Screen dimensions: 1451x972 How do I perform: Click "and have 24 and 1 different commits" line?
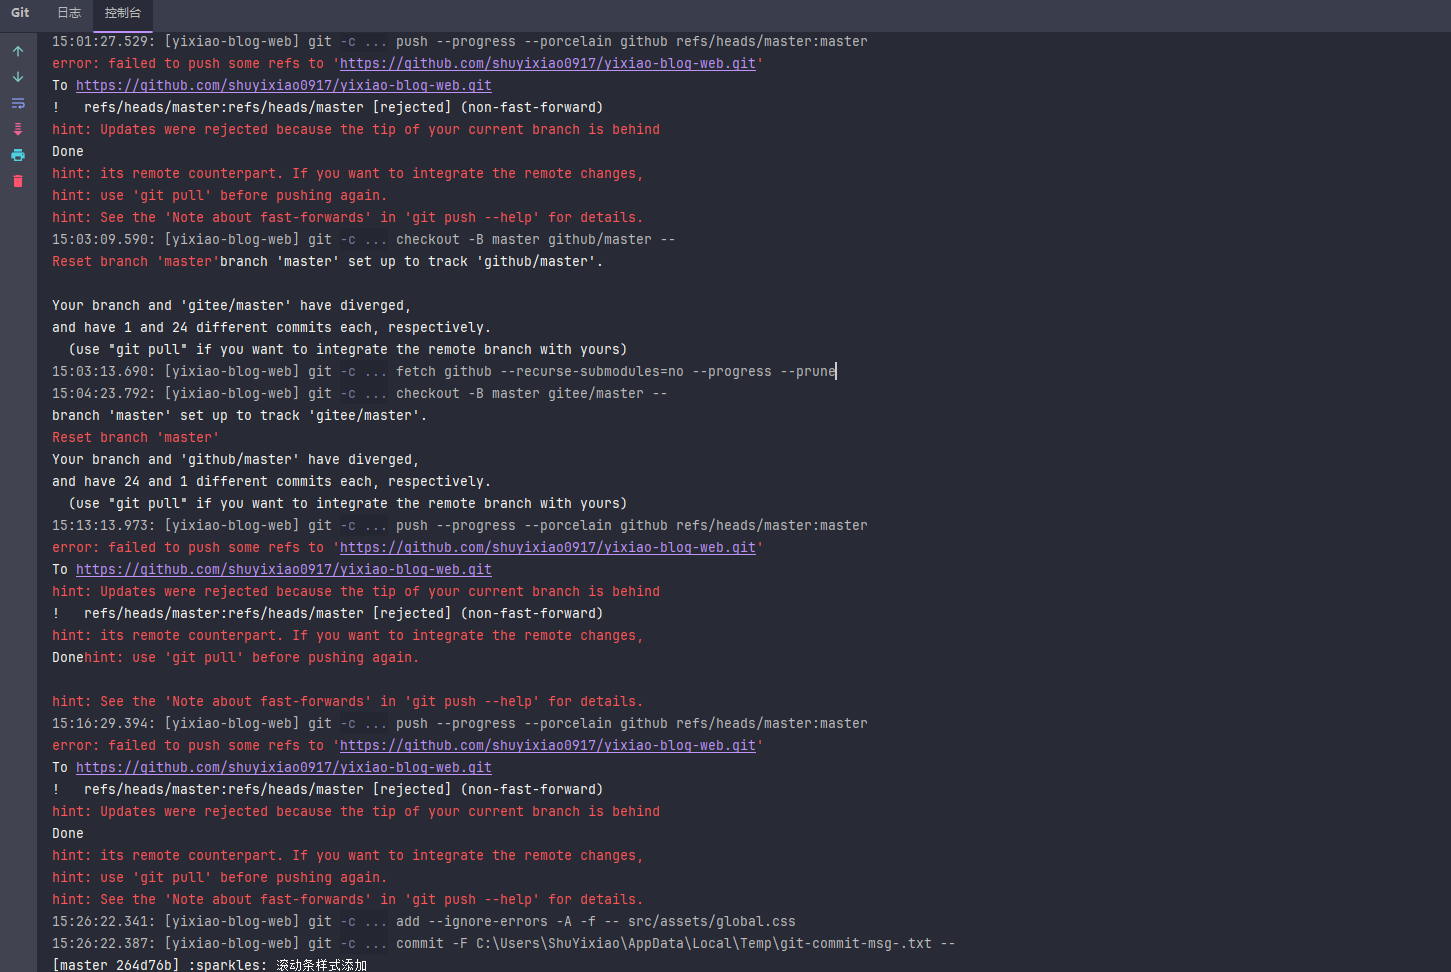(272, 481)
